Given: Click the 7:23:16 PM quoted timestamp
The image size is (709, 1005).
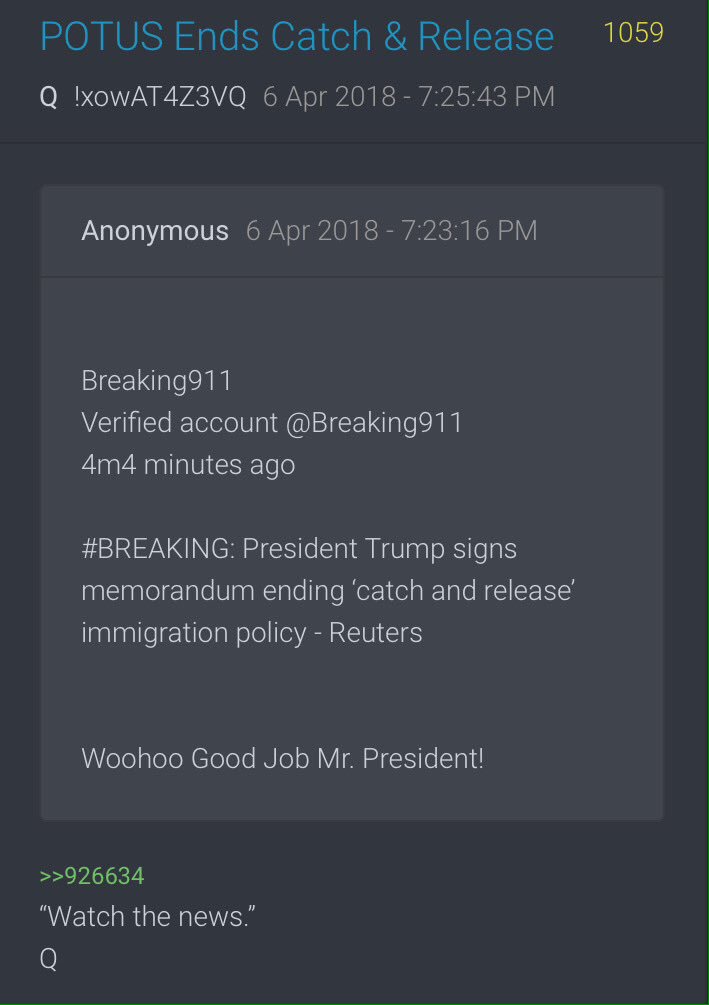Looking at the screenshot, I should point(469,231).
